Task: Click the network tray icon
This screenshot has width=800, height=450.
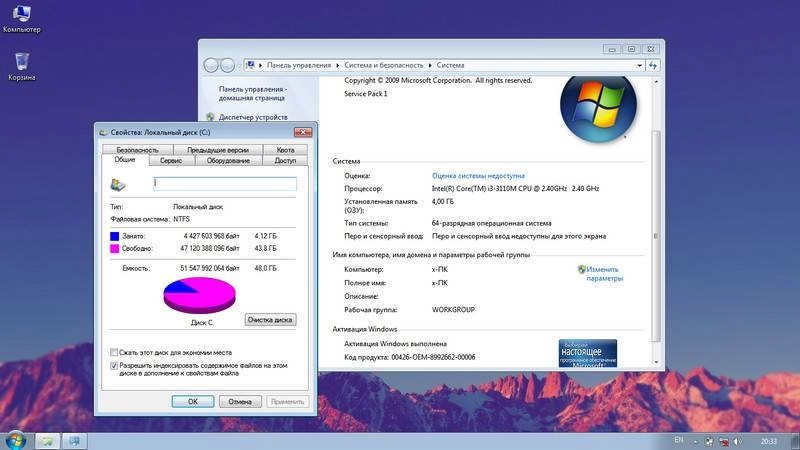Action: tap(723, 441)
